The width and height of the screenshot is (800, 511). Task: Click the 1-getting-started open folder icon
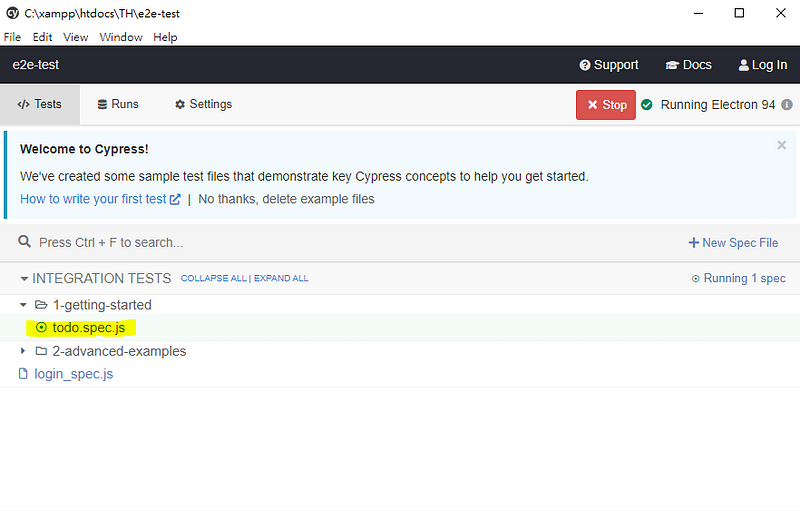click(x=41, y=305)
